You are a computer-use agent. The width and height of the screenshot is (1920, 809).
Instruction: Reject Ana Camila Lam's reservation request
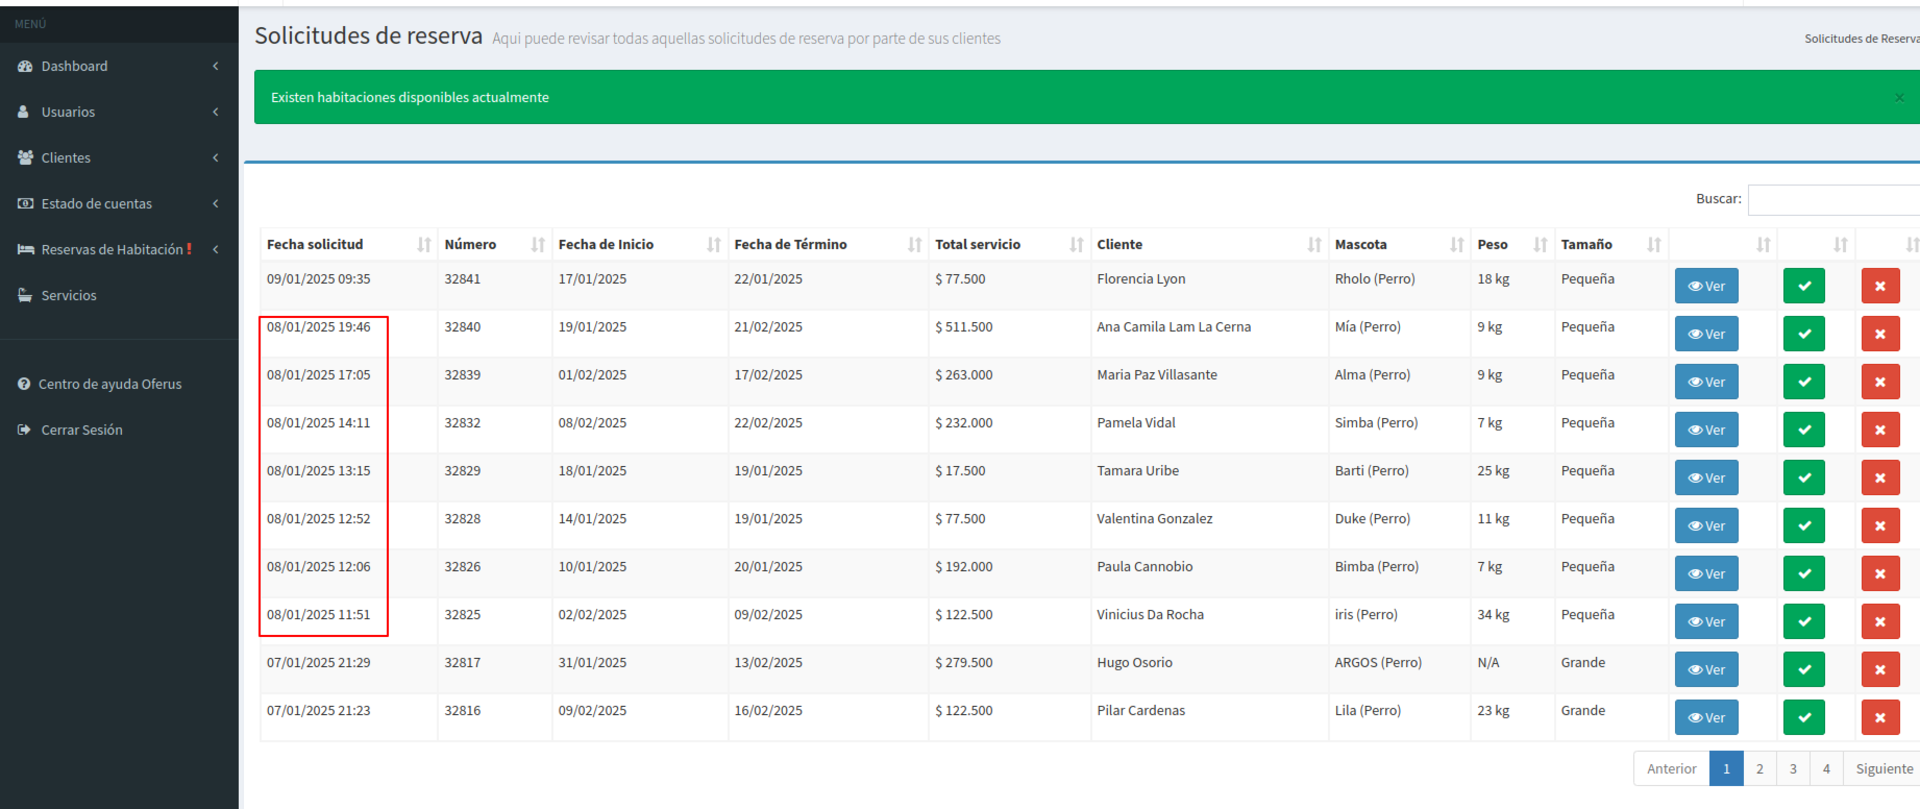pos(1879,334)
